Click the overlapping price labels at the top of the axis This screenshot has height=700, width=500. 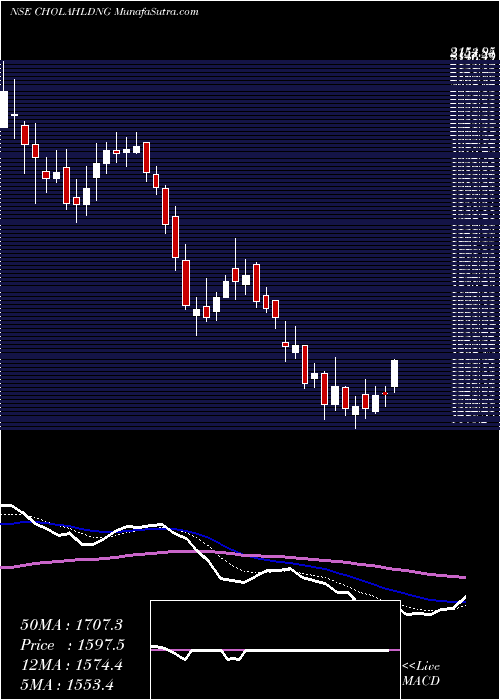pos(473,54)
